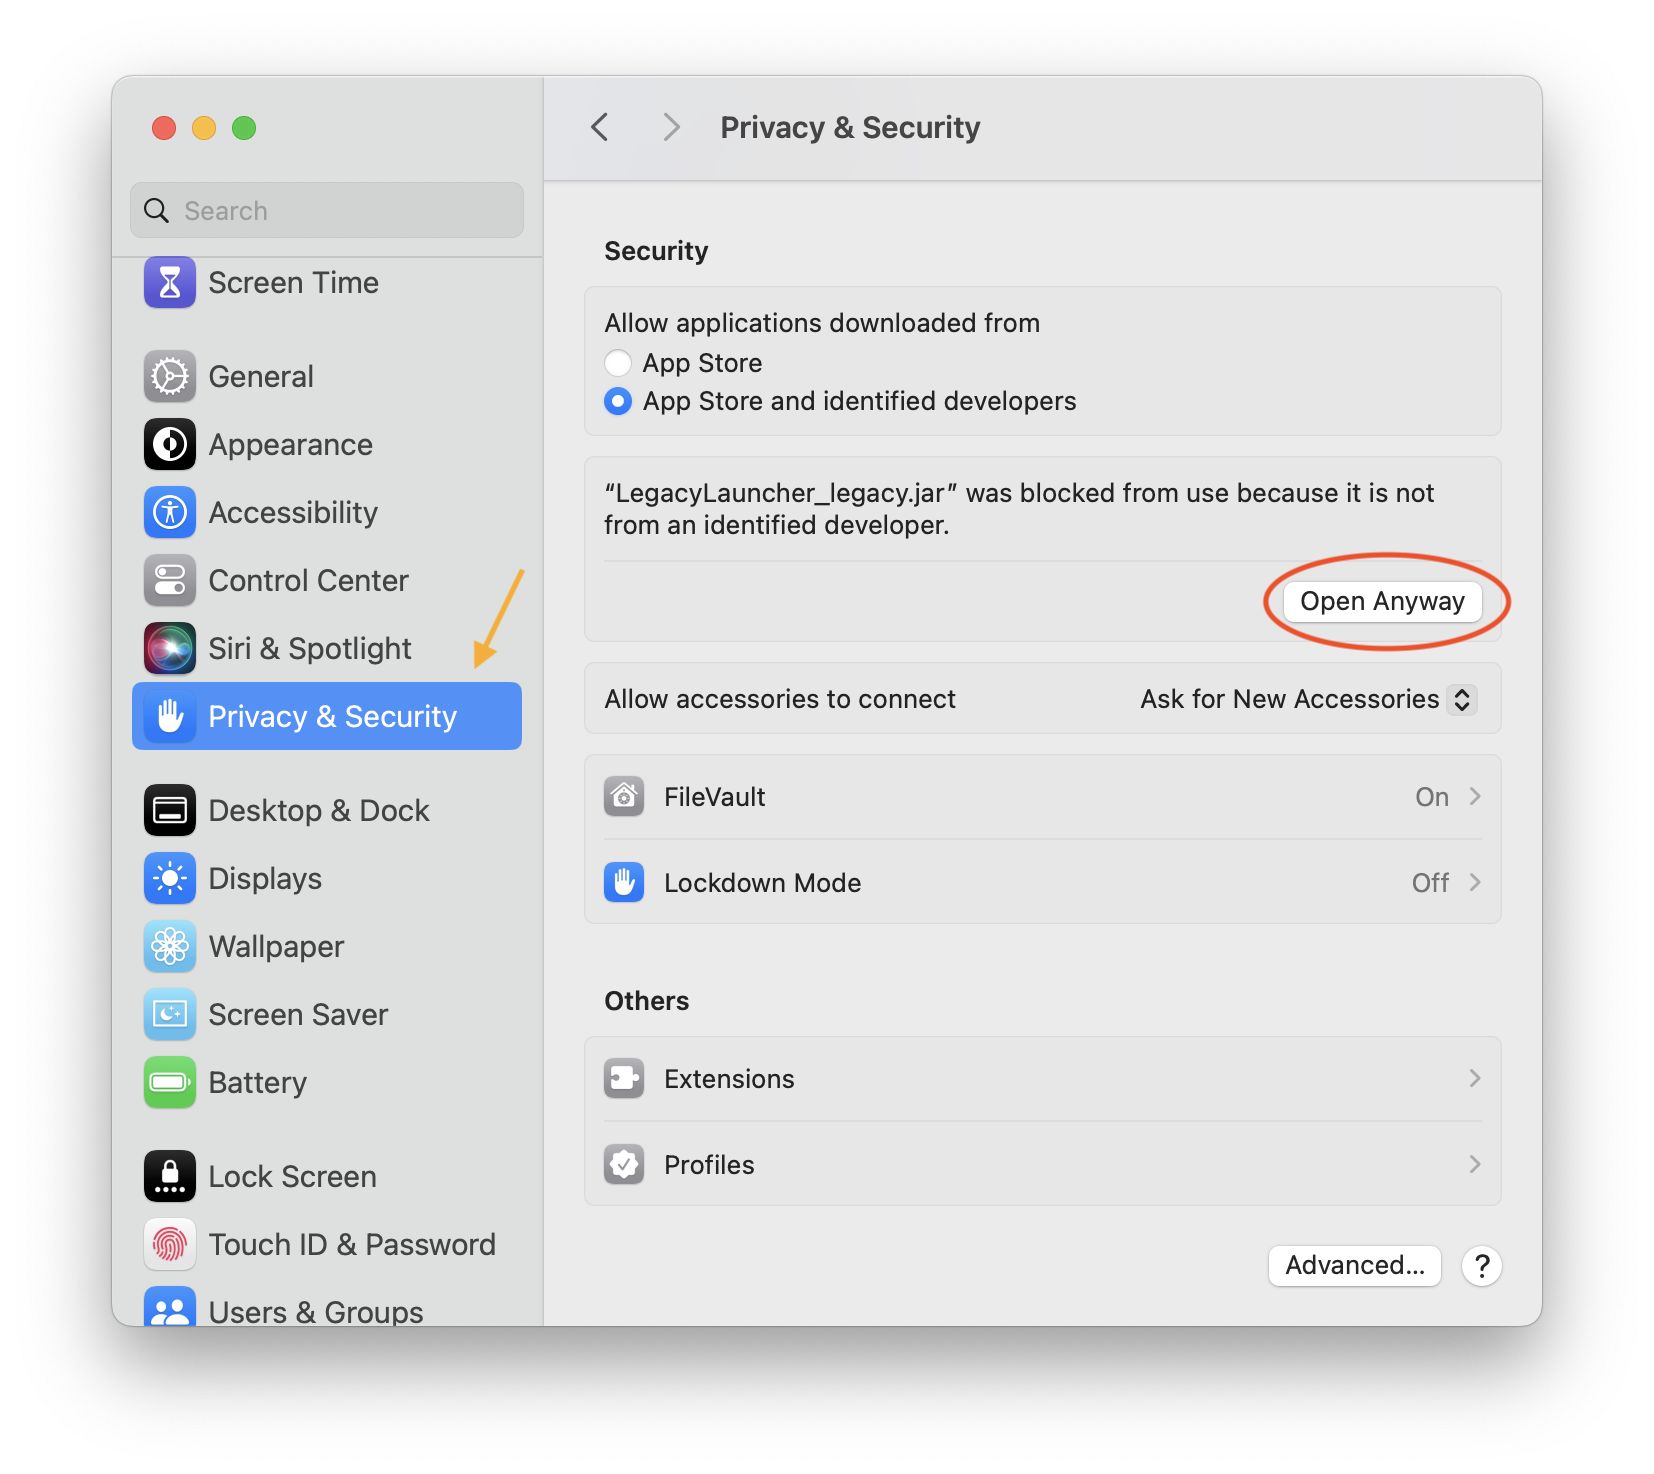The height and width of the screenshot is (1474, 1654).
Task: Click the Touch ID fingerprint icon
Action: (170, 1244)
